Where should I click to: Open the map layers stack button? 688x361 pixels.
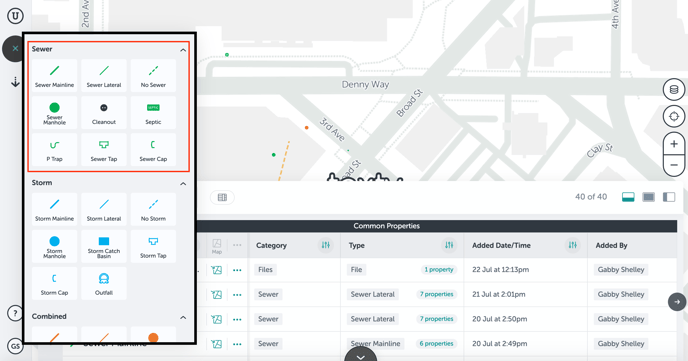point(674,90)
